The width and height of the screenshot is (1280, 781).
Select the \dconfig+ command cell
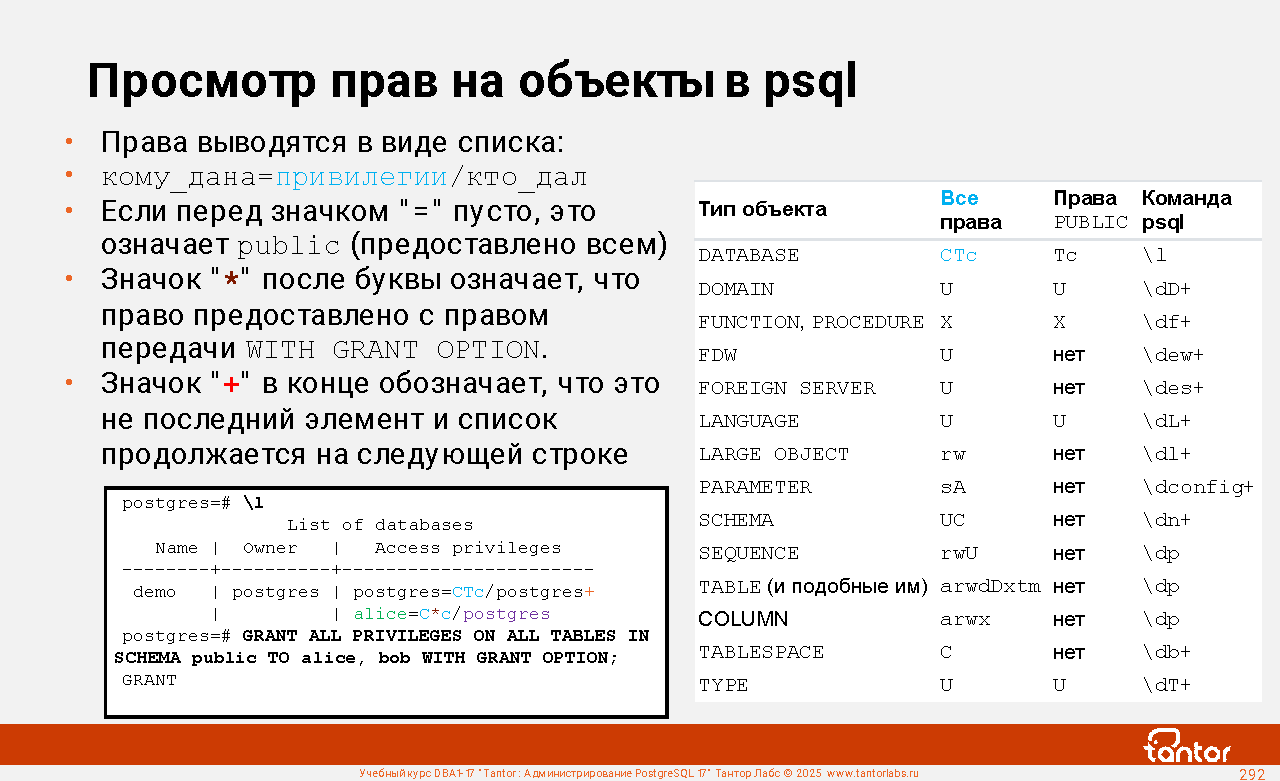[1197, 487]
